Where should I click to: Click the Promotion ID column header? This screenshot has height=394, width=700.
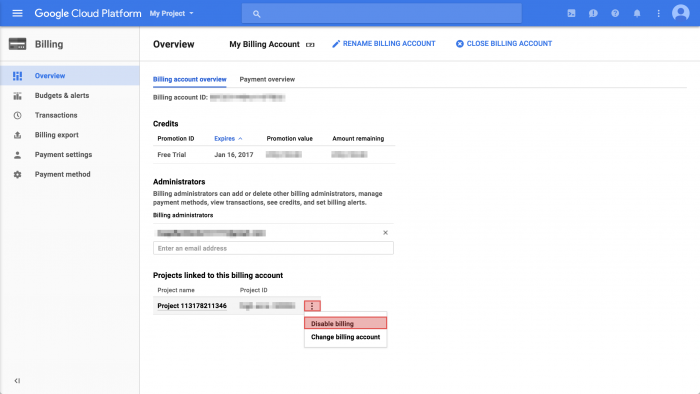[x=176, y=139]
